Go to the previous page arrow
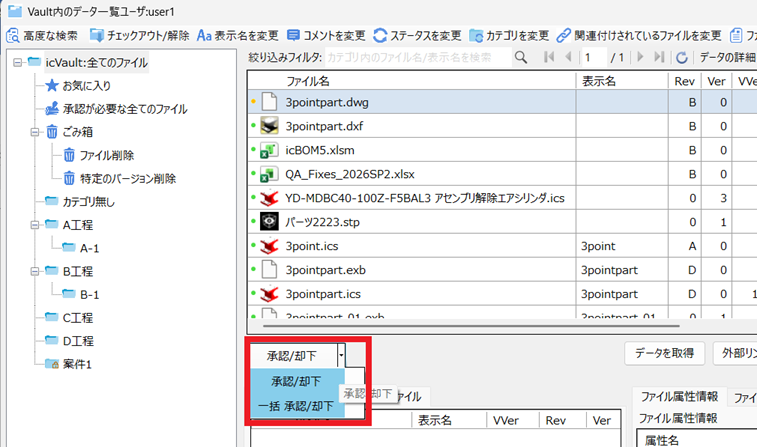 click(568, 57)
